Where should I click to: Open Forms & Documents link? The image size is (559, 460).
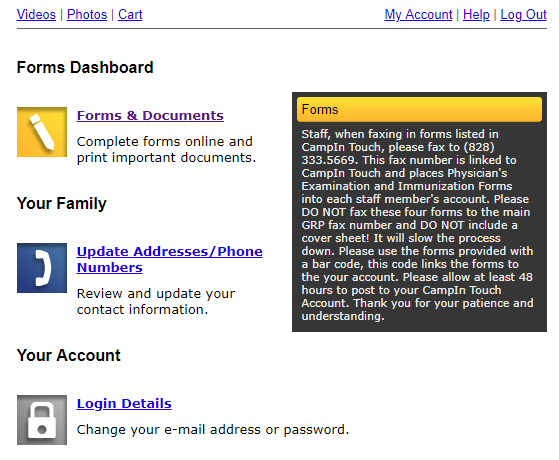pos(150,116)
